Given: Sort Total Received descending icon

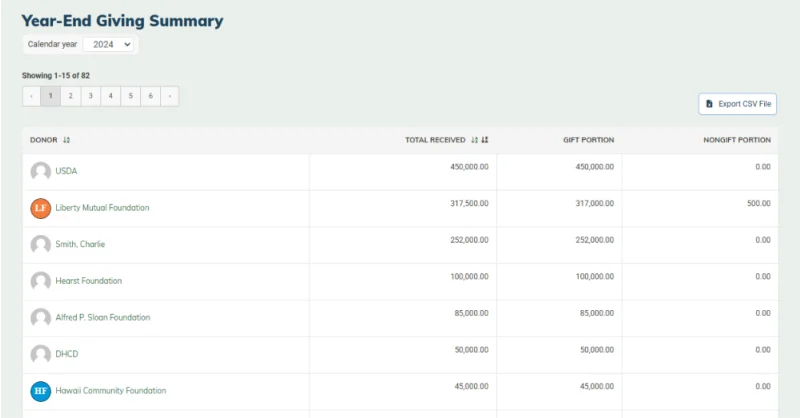Looking at the screenshot, I should click(x=485, y=140).
